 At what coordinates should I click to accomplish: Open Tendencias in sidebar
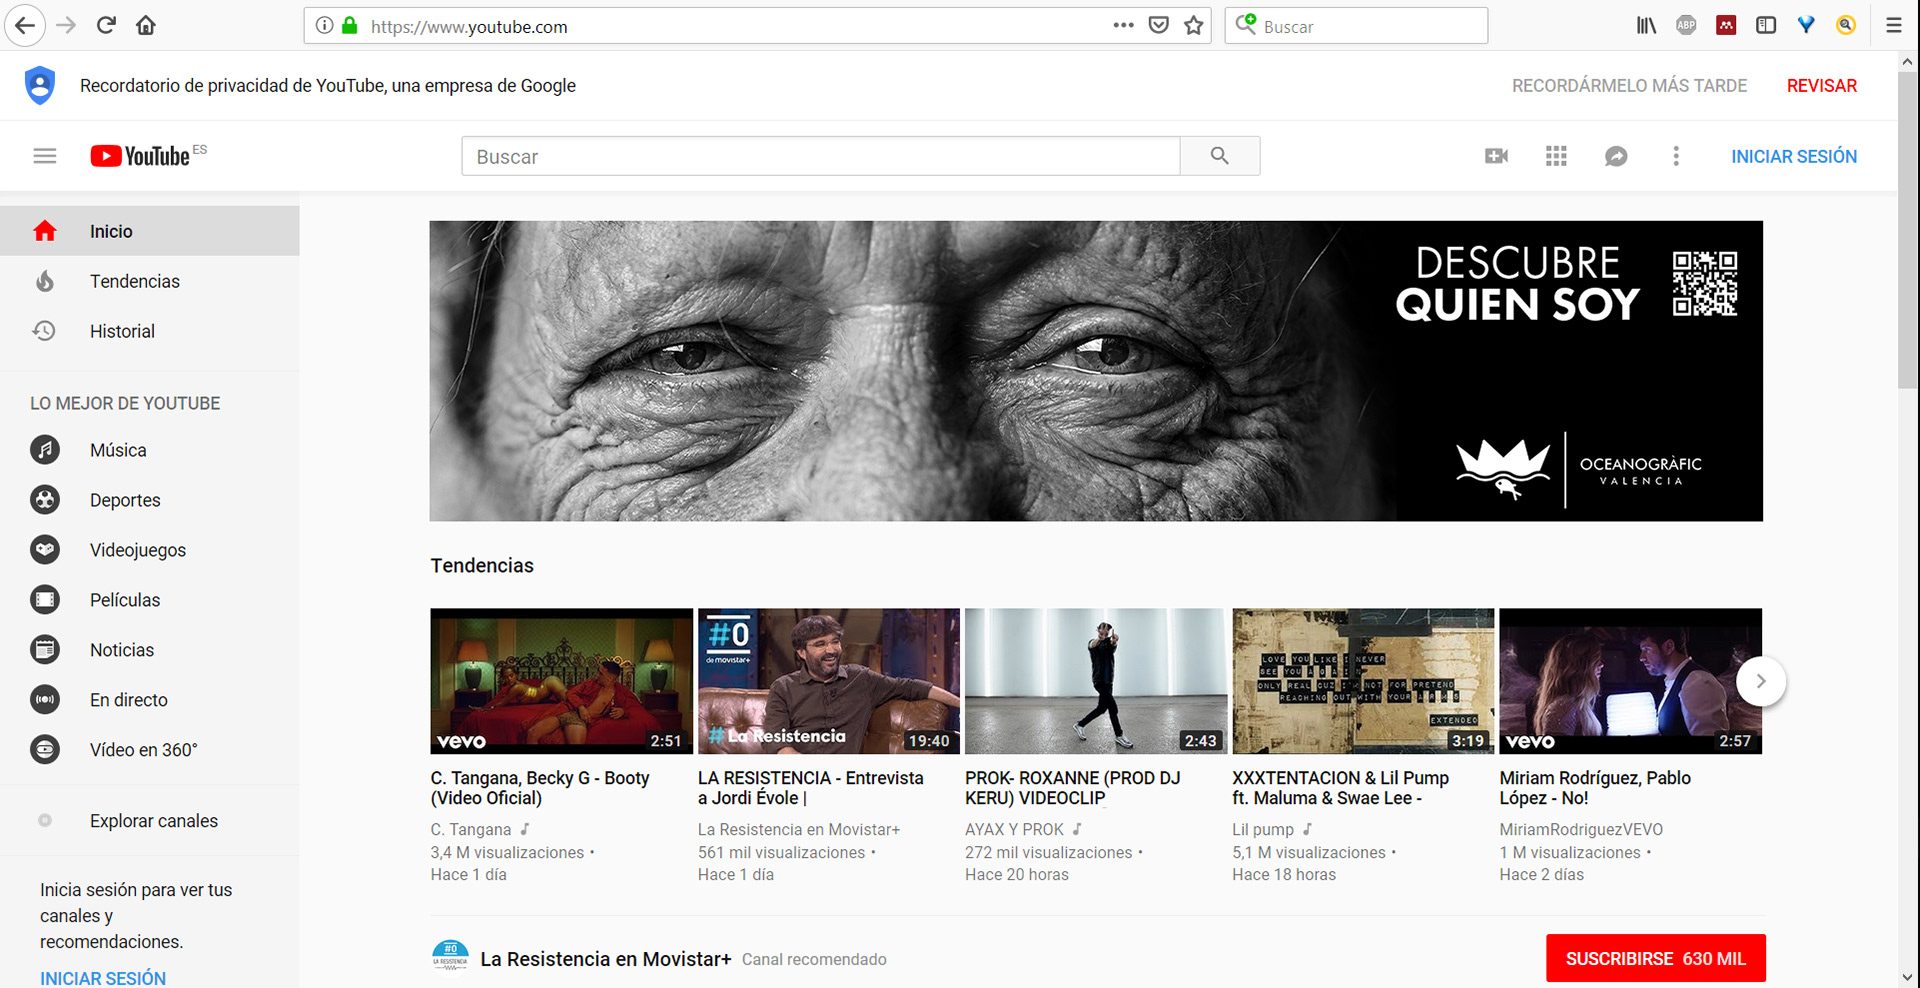[150, 281]
